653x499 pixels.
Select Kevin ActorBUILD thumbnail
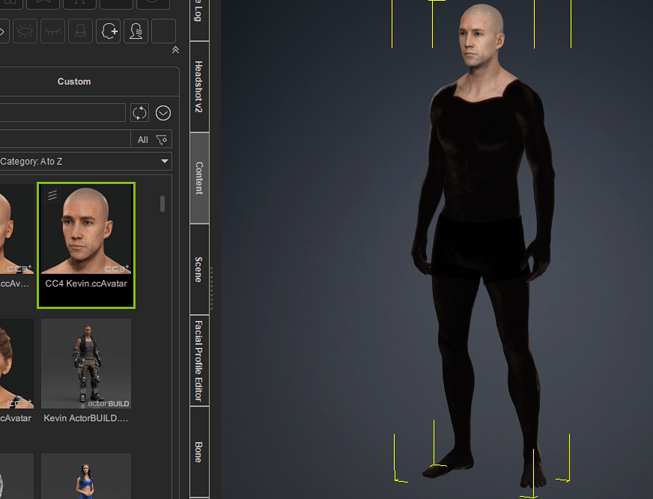point(86,372)
